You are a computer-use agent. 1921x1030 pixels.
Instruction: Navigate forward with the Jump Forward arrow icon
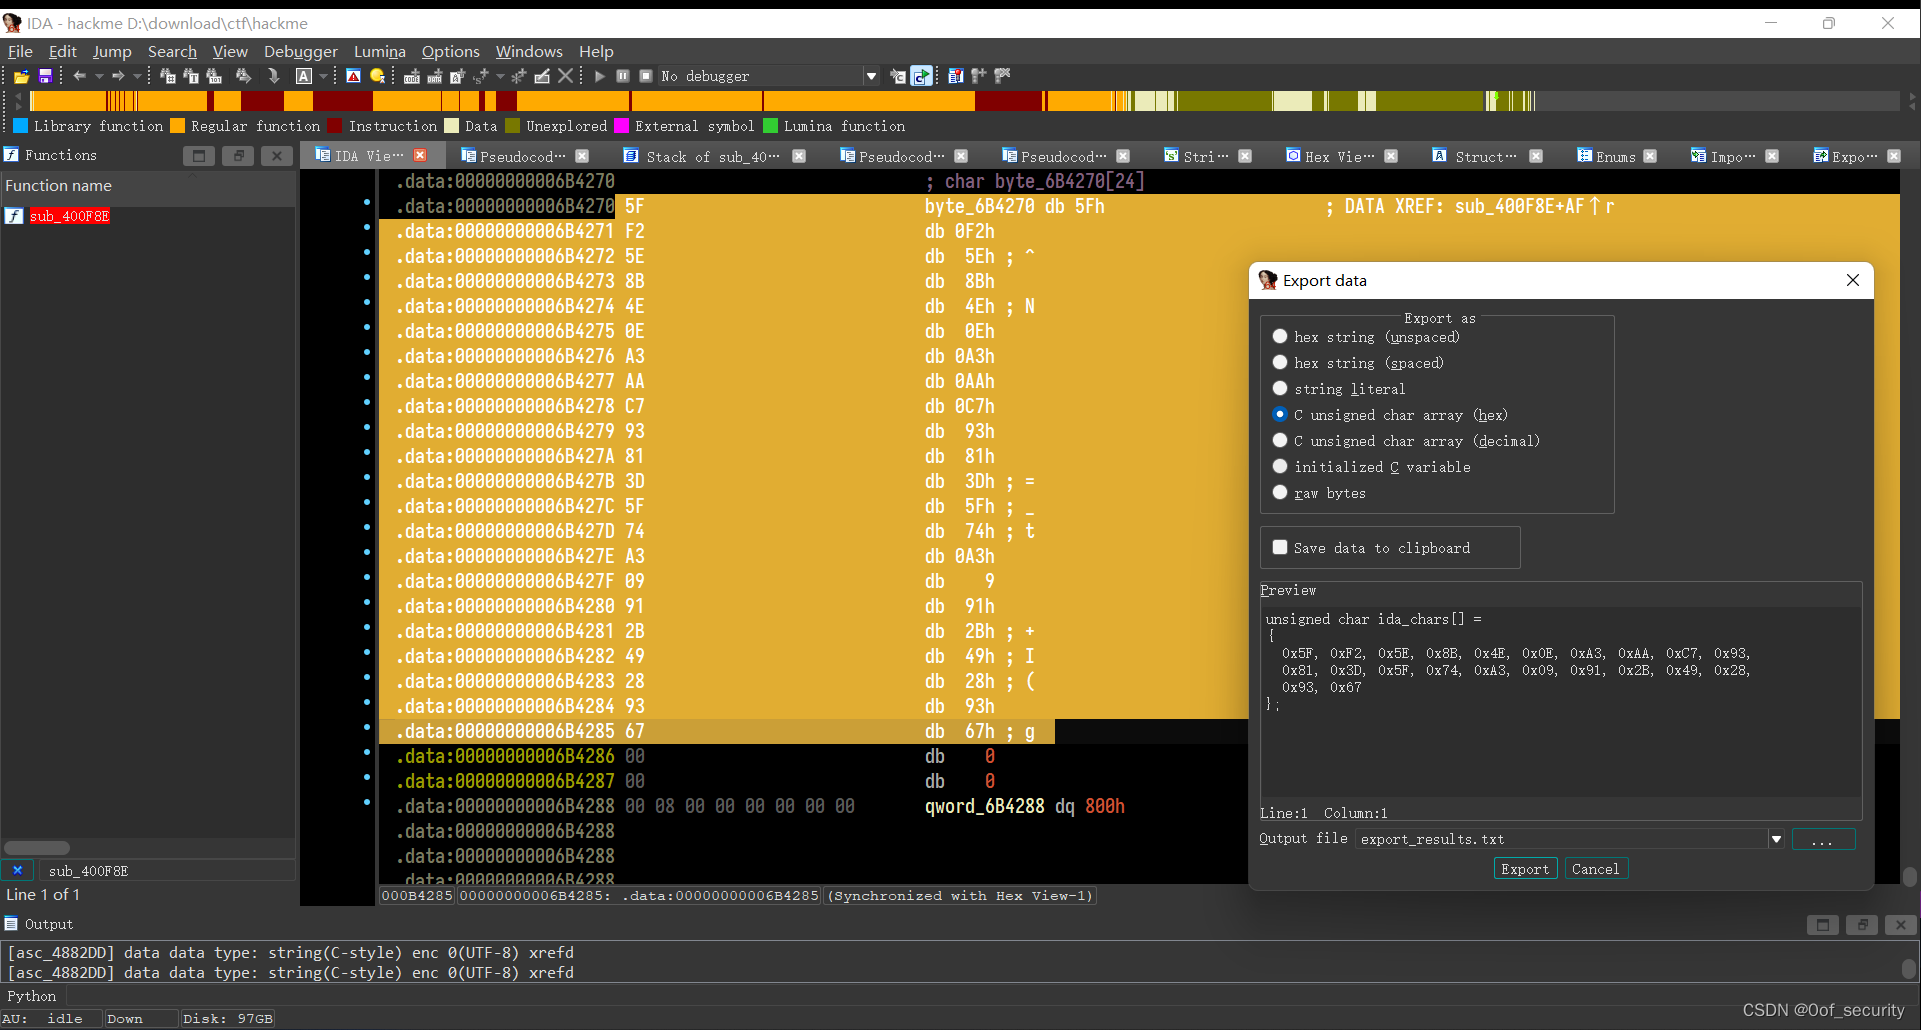pos(119,76)
